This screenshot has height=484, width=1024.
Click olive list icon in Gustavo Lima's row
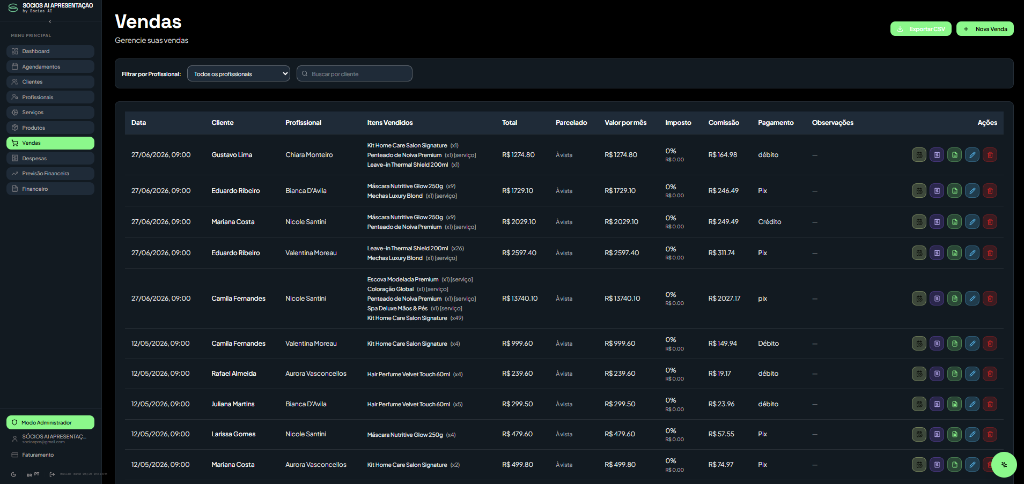click(x=919, y=155)
